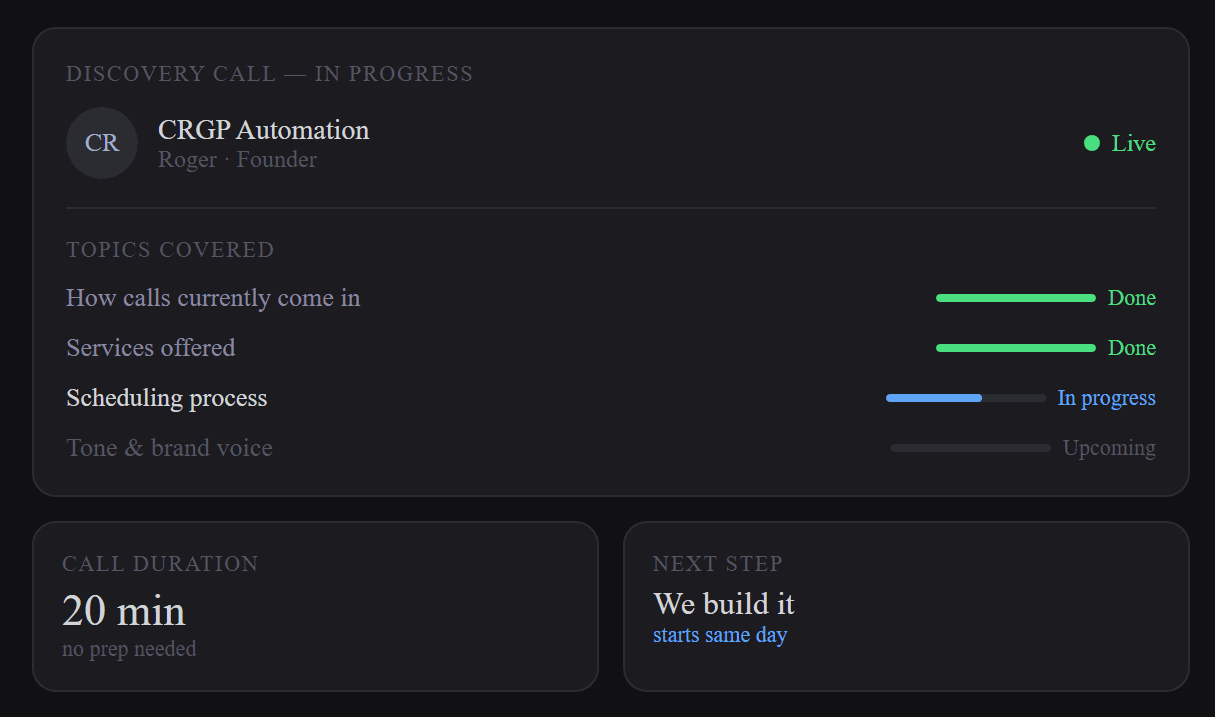Click the 'In progress' status label
This screenshot has height=717, width=1215.
[x=1107, y=398]
